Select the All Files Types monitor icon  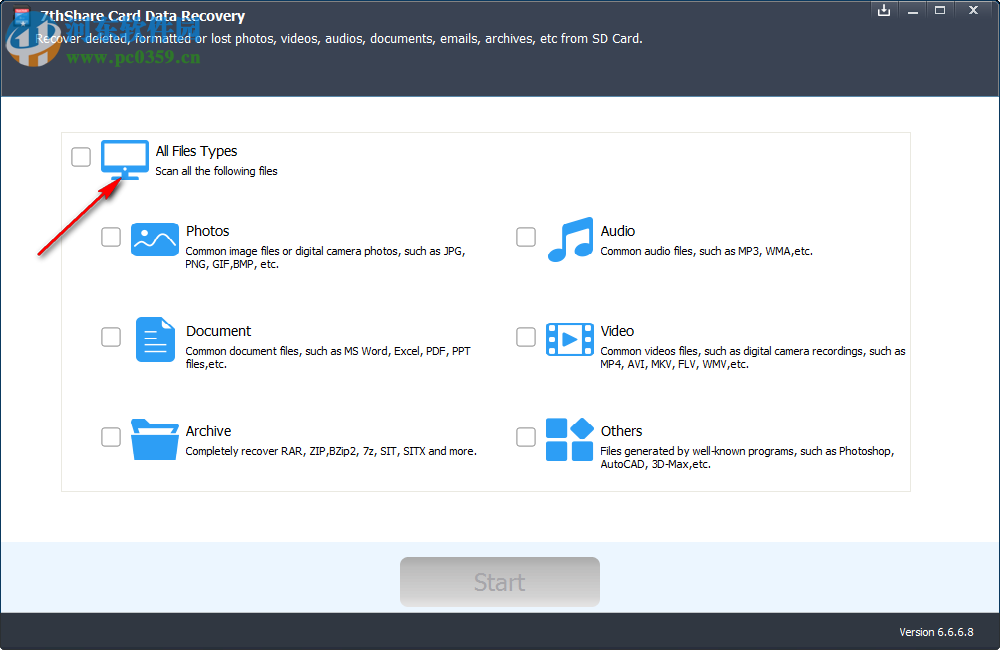(124, 158)
